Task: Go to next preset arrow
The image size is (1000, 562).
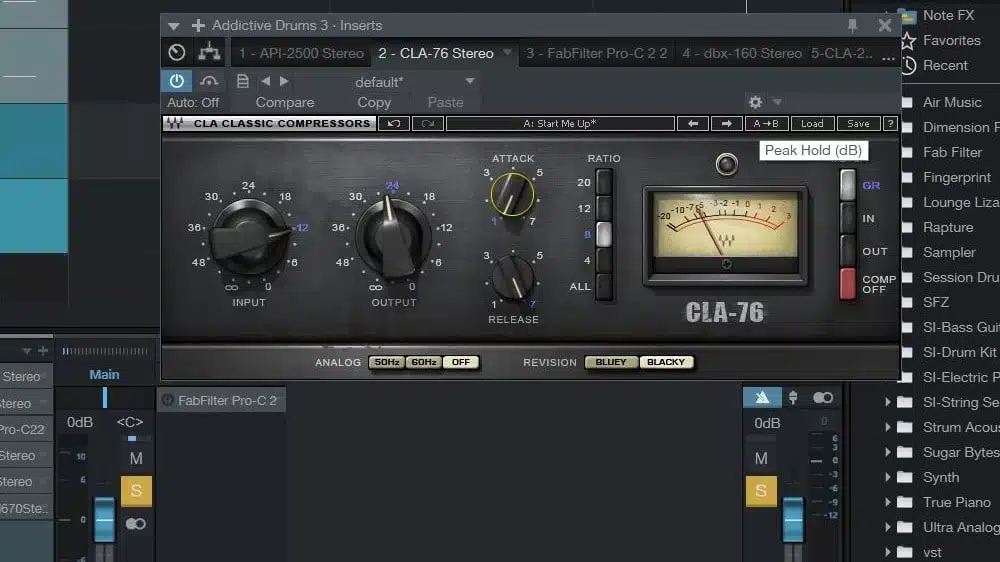Action: coord(284,81)
